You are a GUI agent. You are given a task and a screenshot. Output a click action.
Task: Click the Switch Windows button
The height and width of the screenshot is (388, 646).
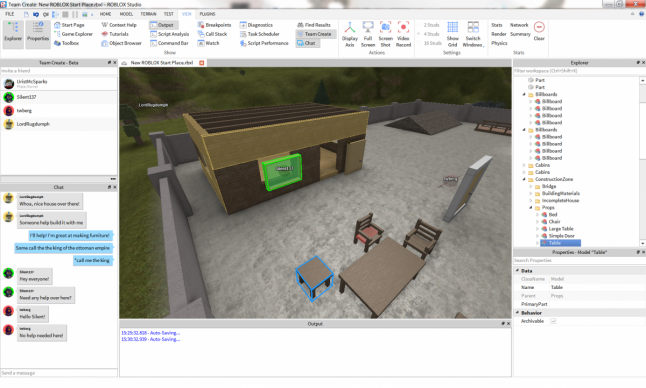[473, 34]
